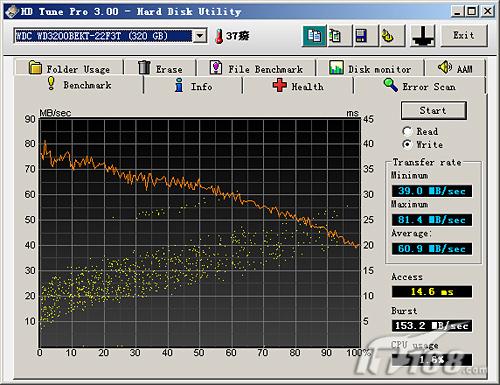Click the Health red cross icon
The width and height of the screenshot is (500, 385).
coord(279,85)
